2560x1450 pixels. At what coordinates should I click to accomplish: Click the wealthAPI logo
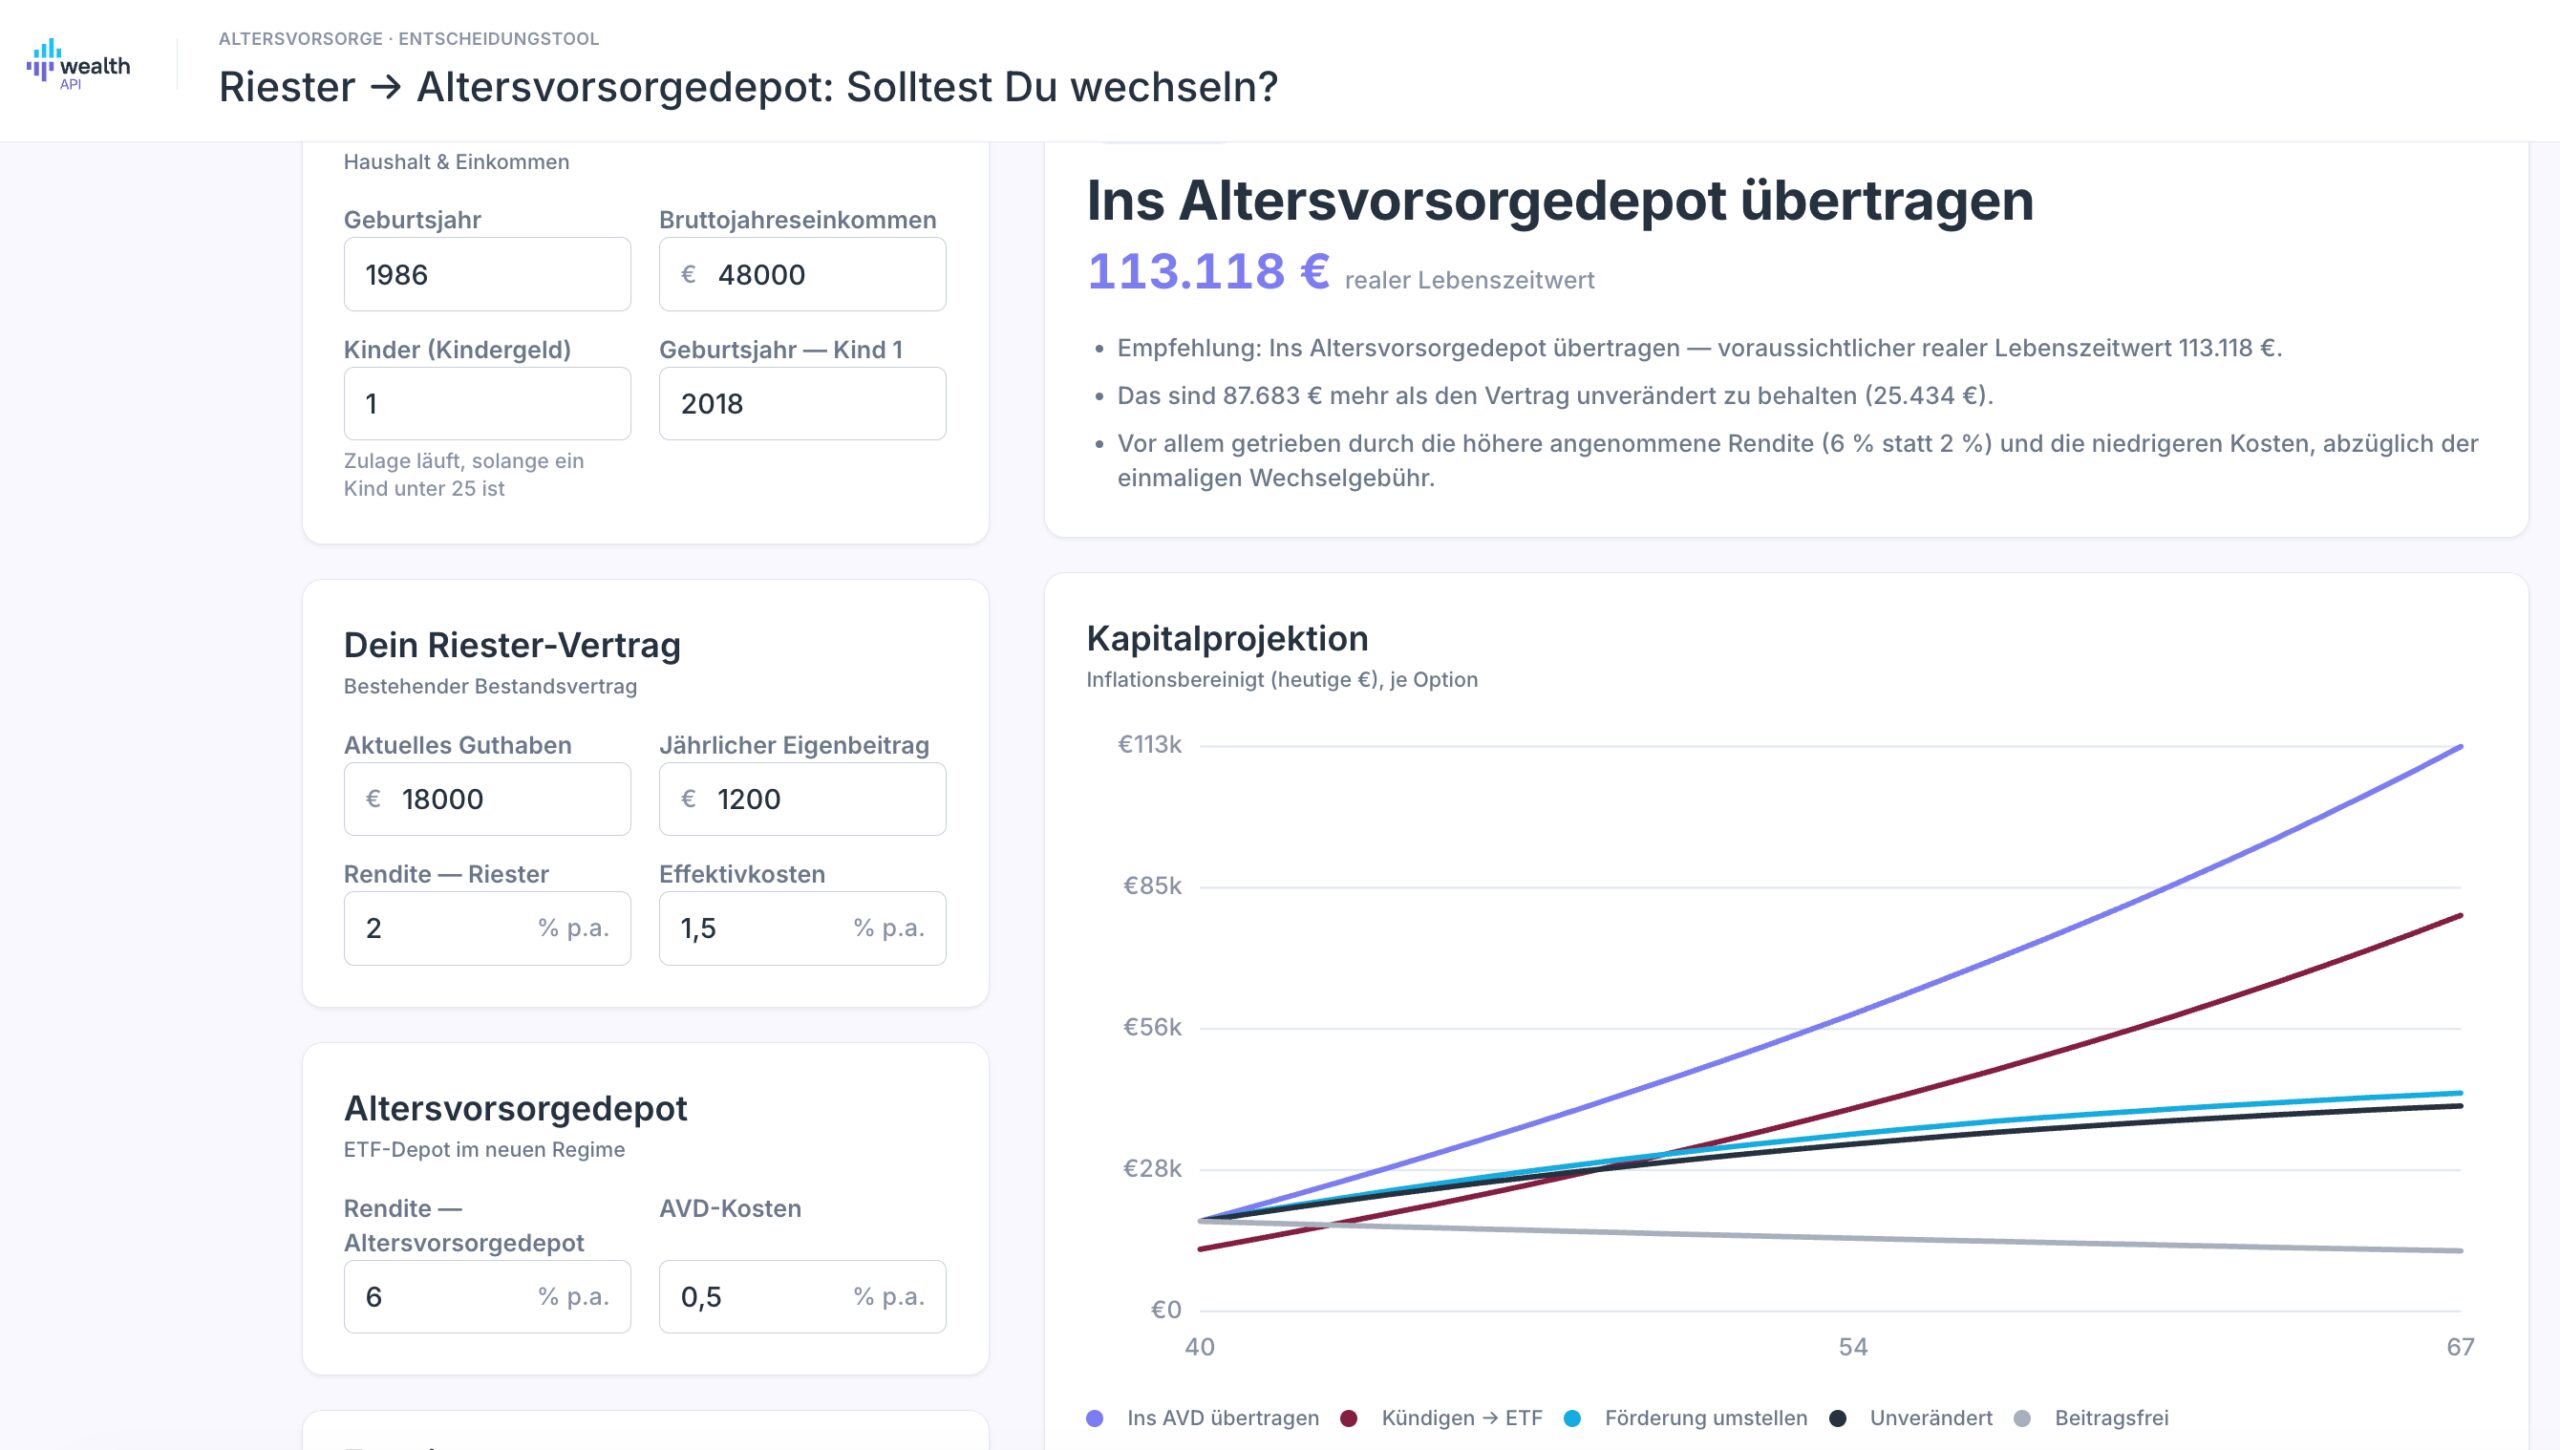tap(78, 64)
